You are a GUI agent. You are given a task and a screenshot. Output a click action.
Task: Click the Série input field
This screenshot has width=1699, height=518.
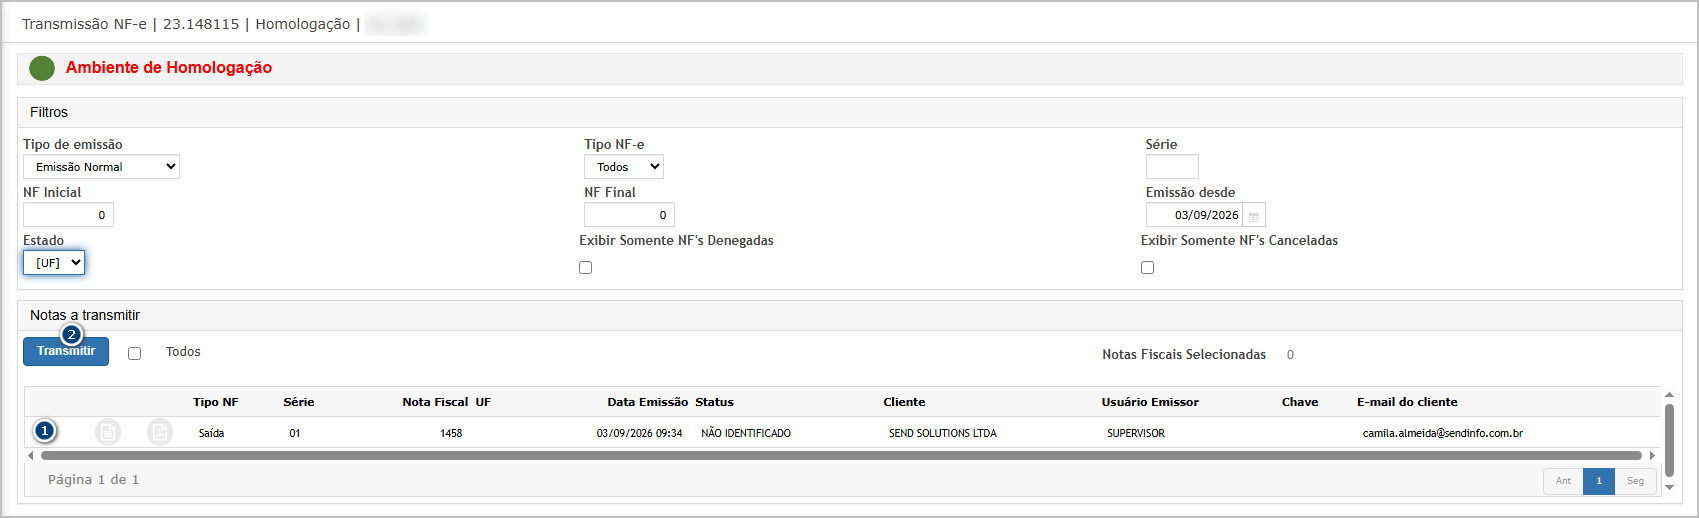coord(1172,167)
